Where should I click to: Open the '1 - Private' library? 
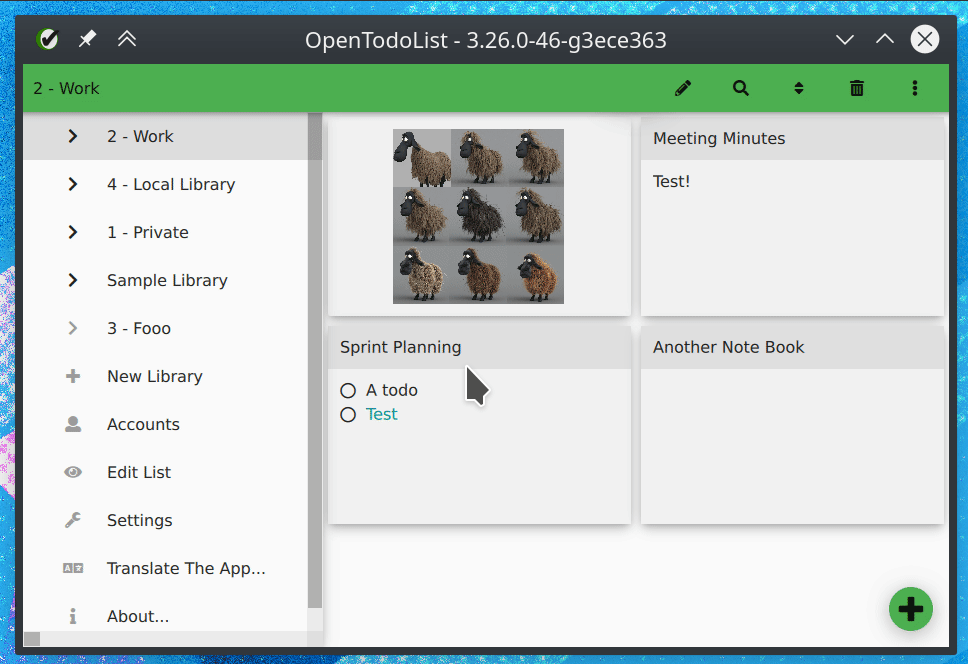coord(165,232)
